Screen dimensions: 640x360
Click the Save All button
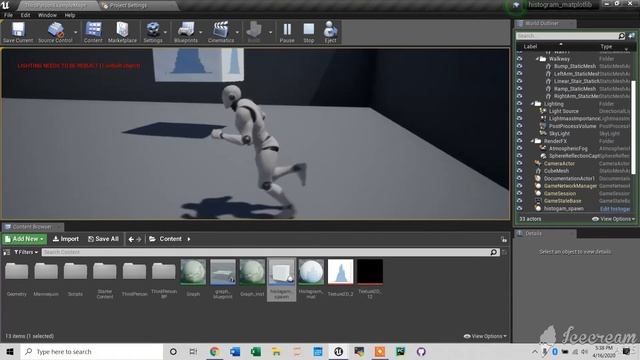pos(103,239)
